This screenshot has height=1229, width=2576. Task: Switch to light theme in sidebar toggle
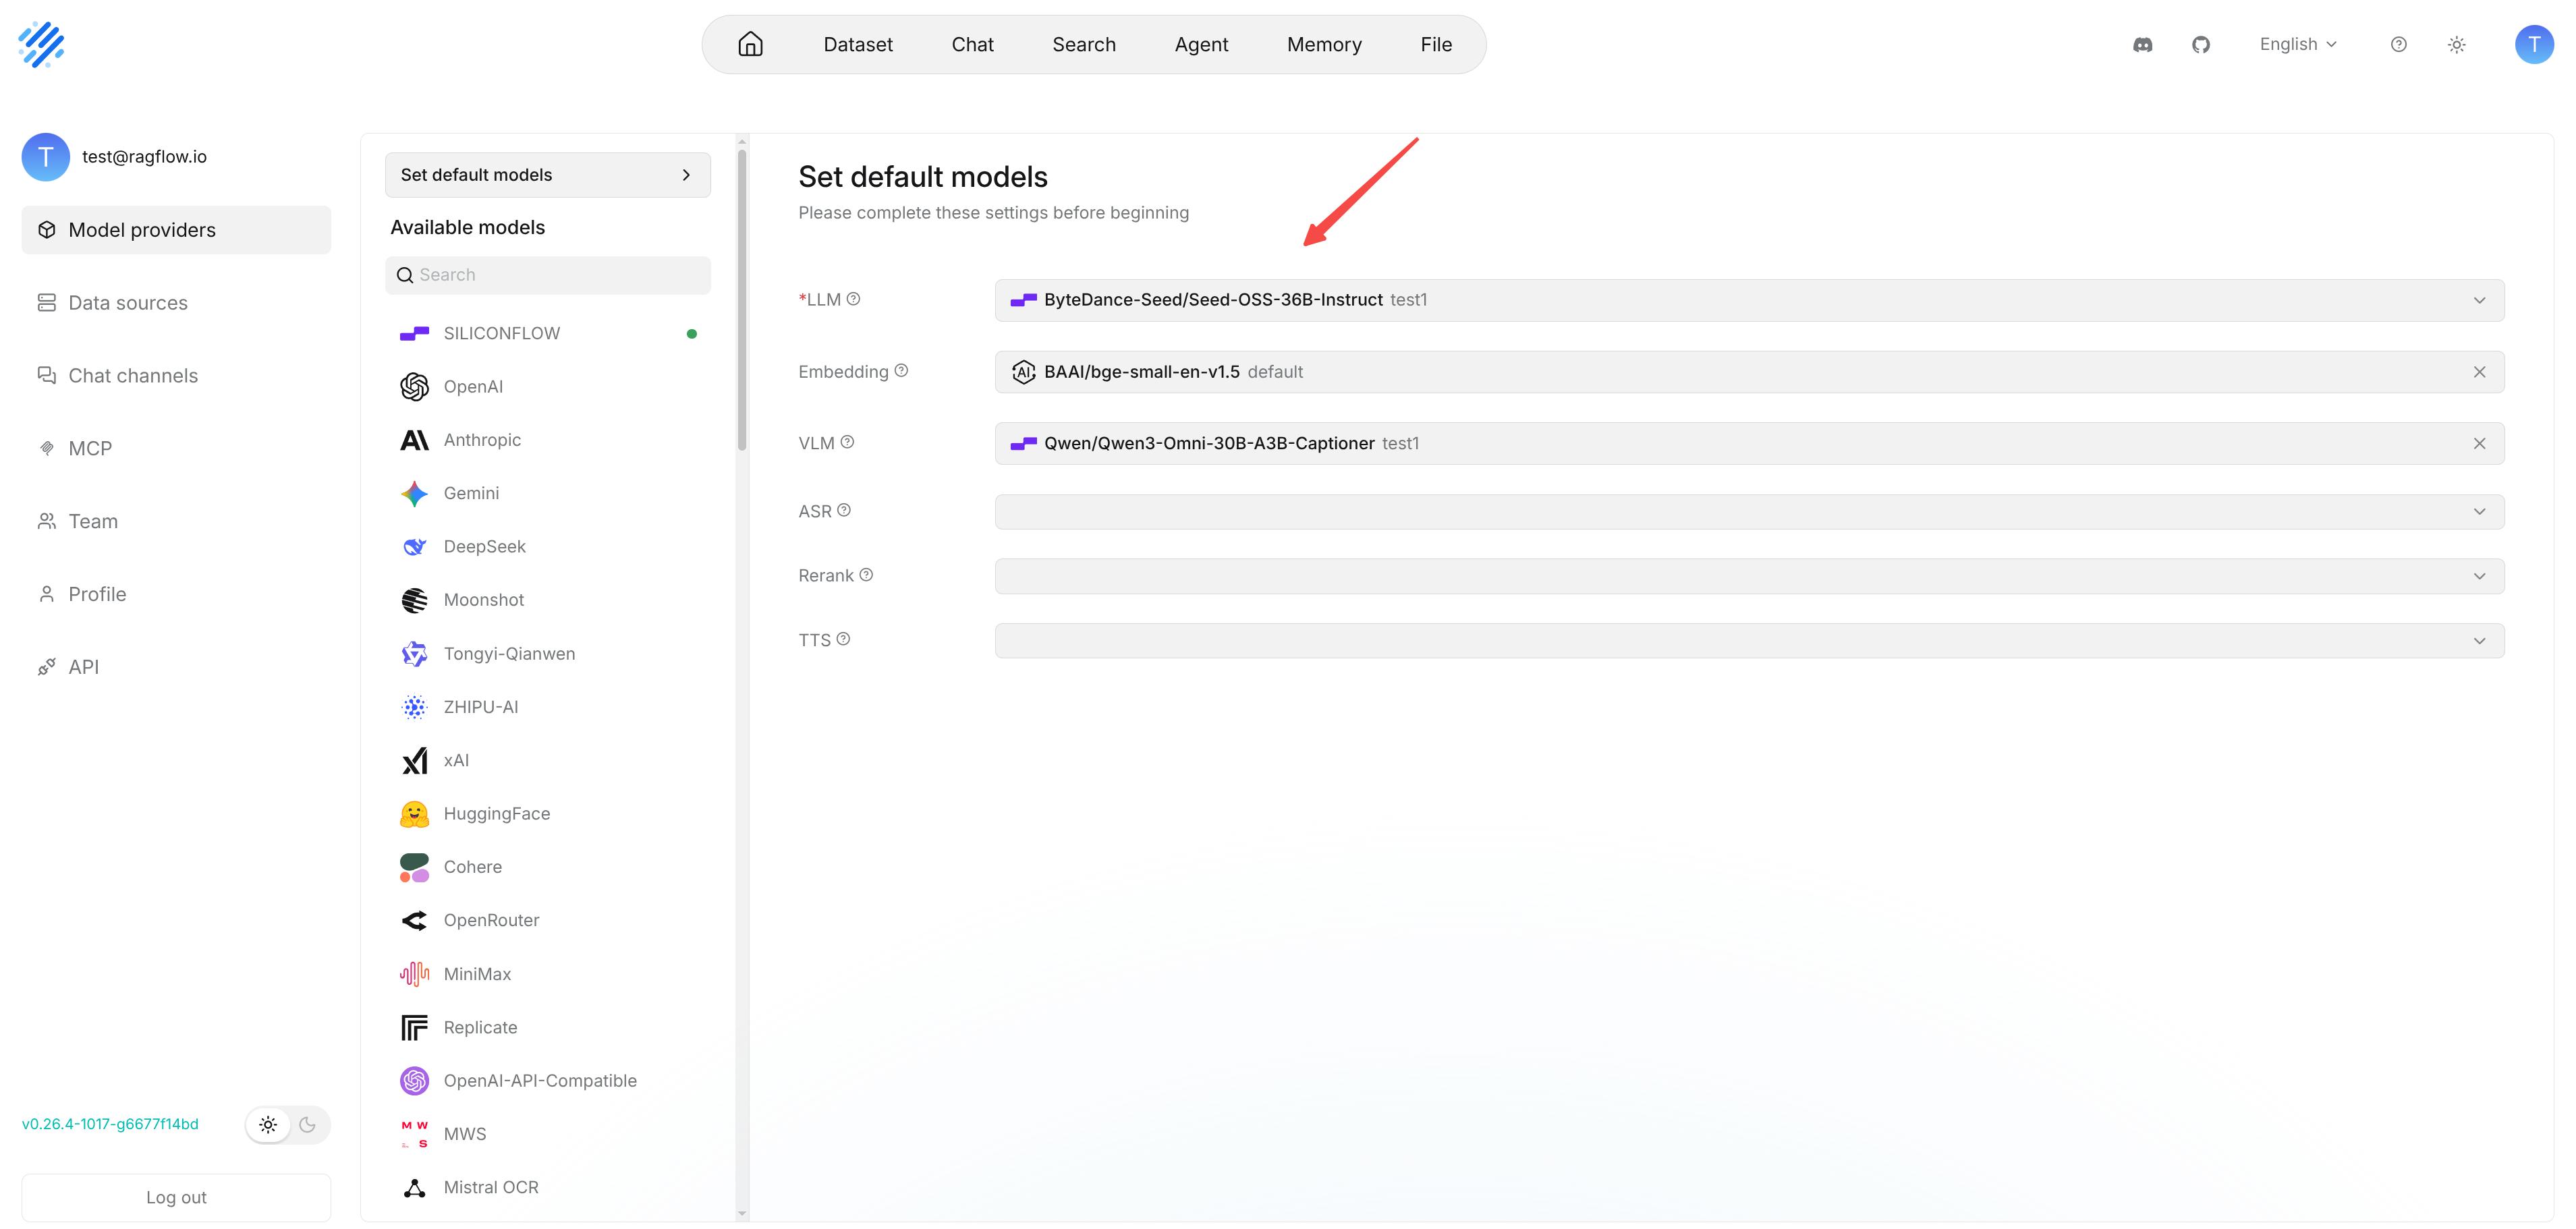(268, 1125)
